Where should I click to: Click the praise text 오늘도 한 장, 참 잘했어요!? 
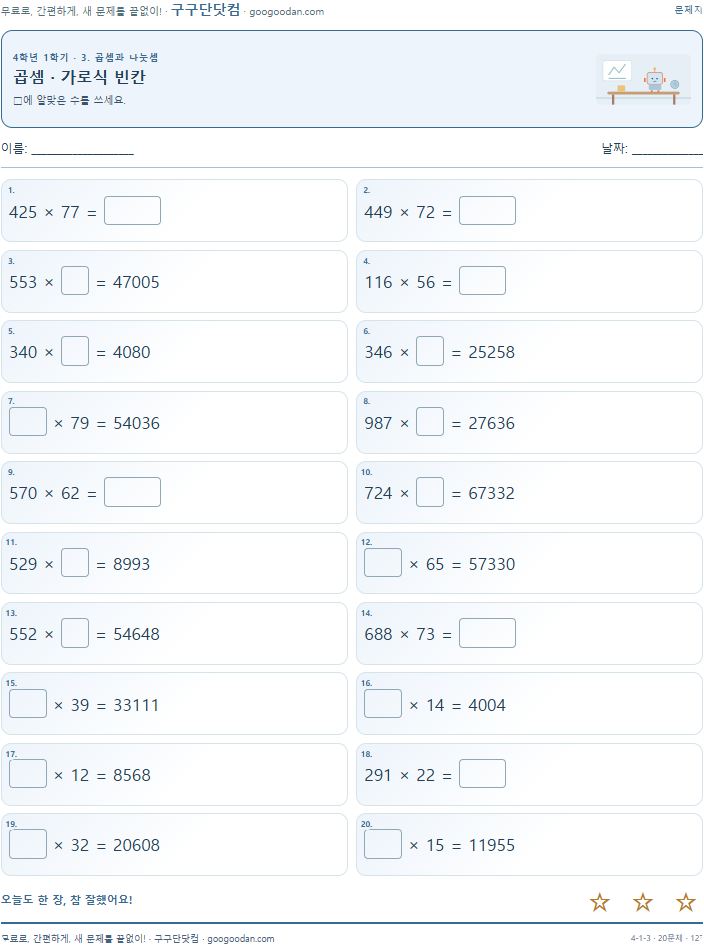point(67,899)
